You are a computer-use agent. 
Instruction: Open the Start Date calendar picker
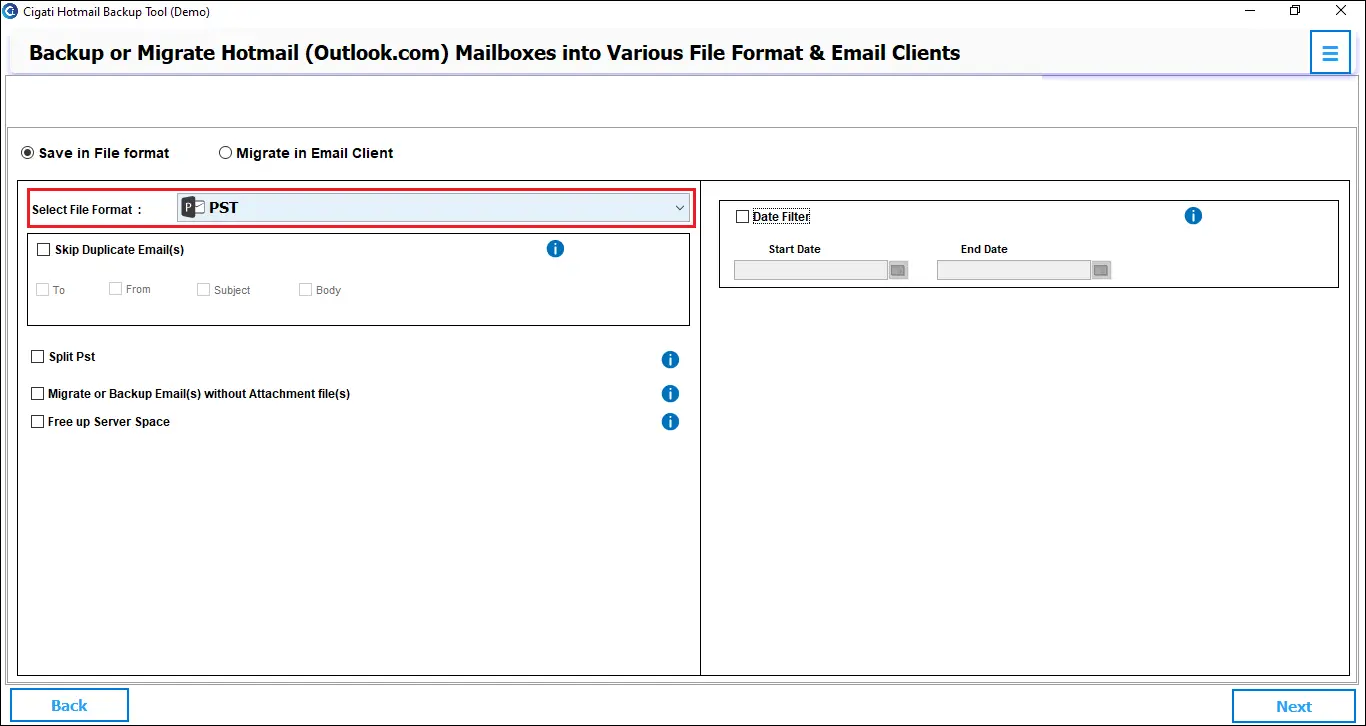click(898, 270)
